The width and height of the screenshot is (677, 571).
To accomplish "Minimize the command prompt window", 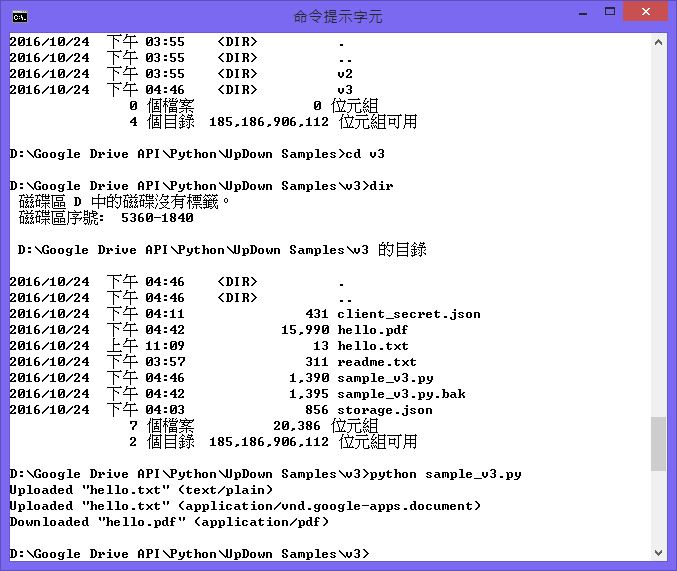I will pos(583,13).
